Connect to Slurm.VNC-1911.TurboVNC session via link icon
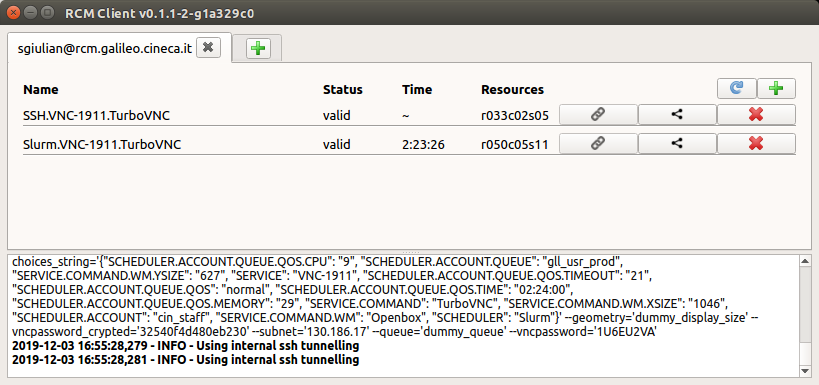 tap(598, 144)
